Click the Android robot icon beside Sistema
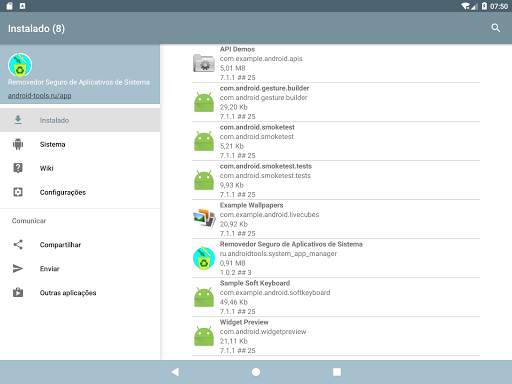The height and width of the screenshot is (384, 512). click(18, 144)
